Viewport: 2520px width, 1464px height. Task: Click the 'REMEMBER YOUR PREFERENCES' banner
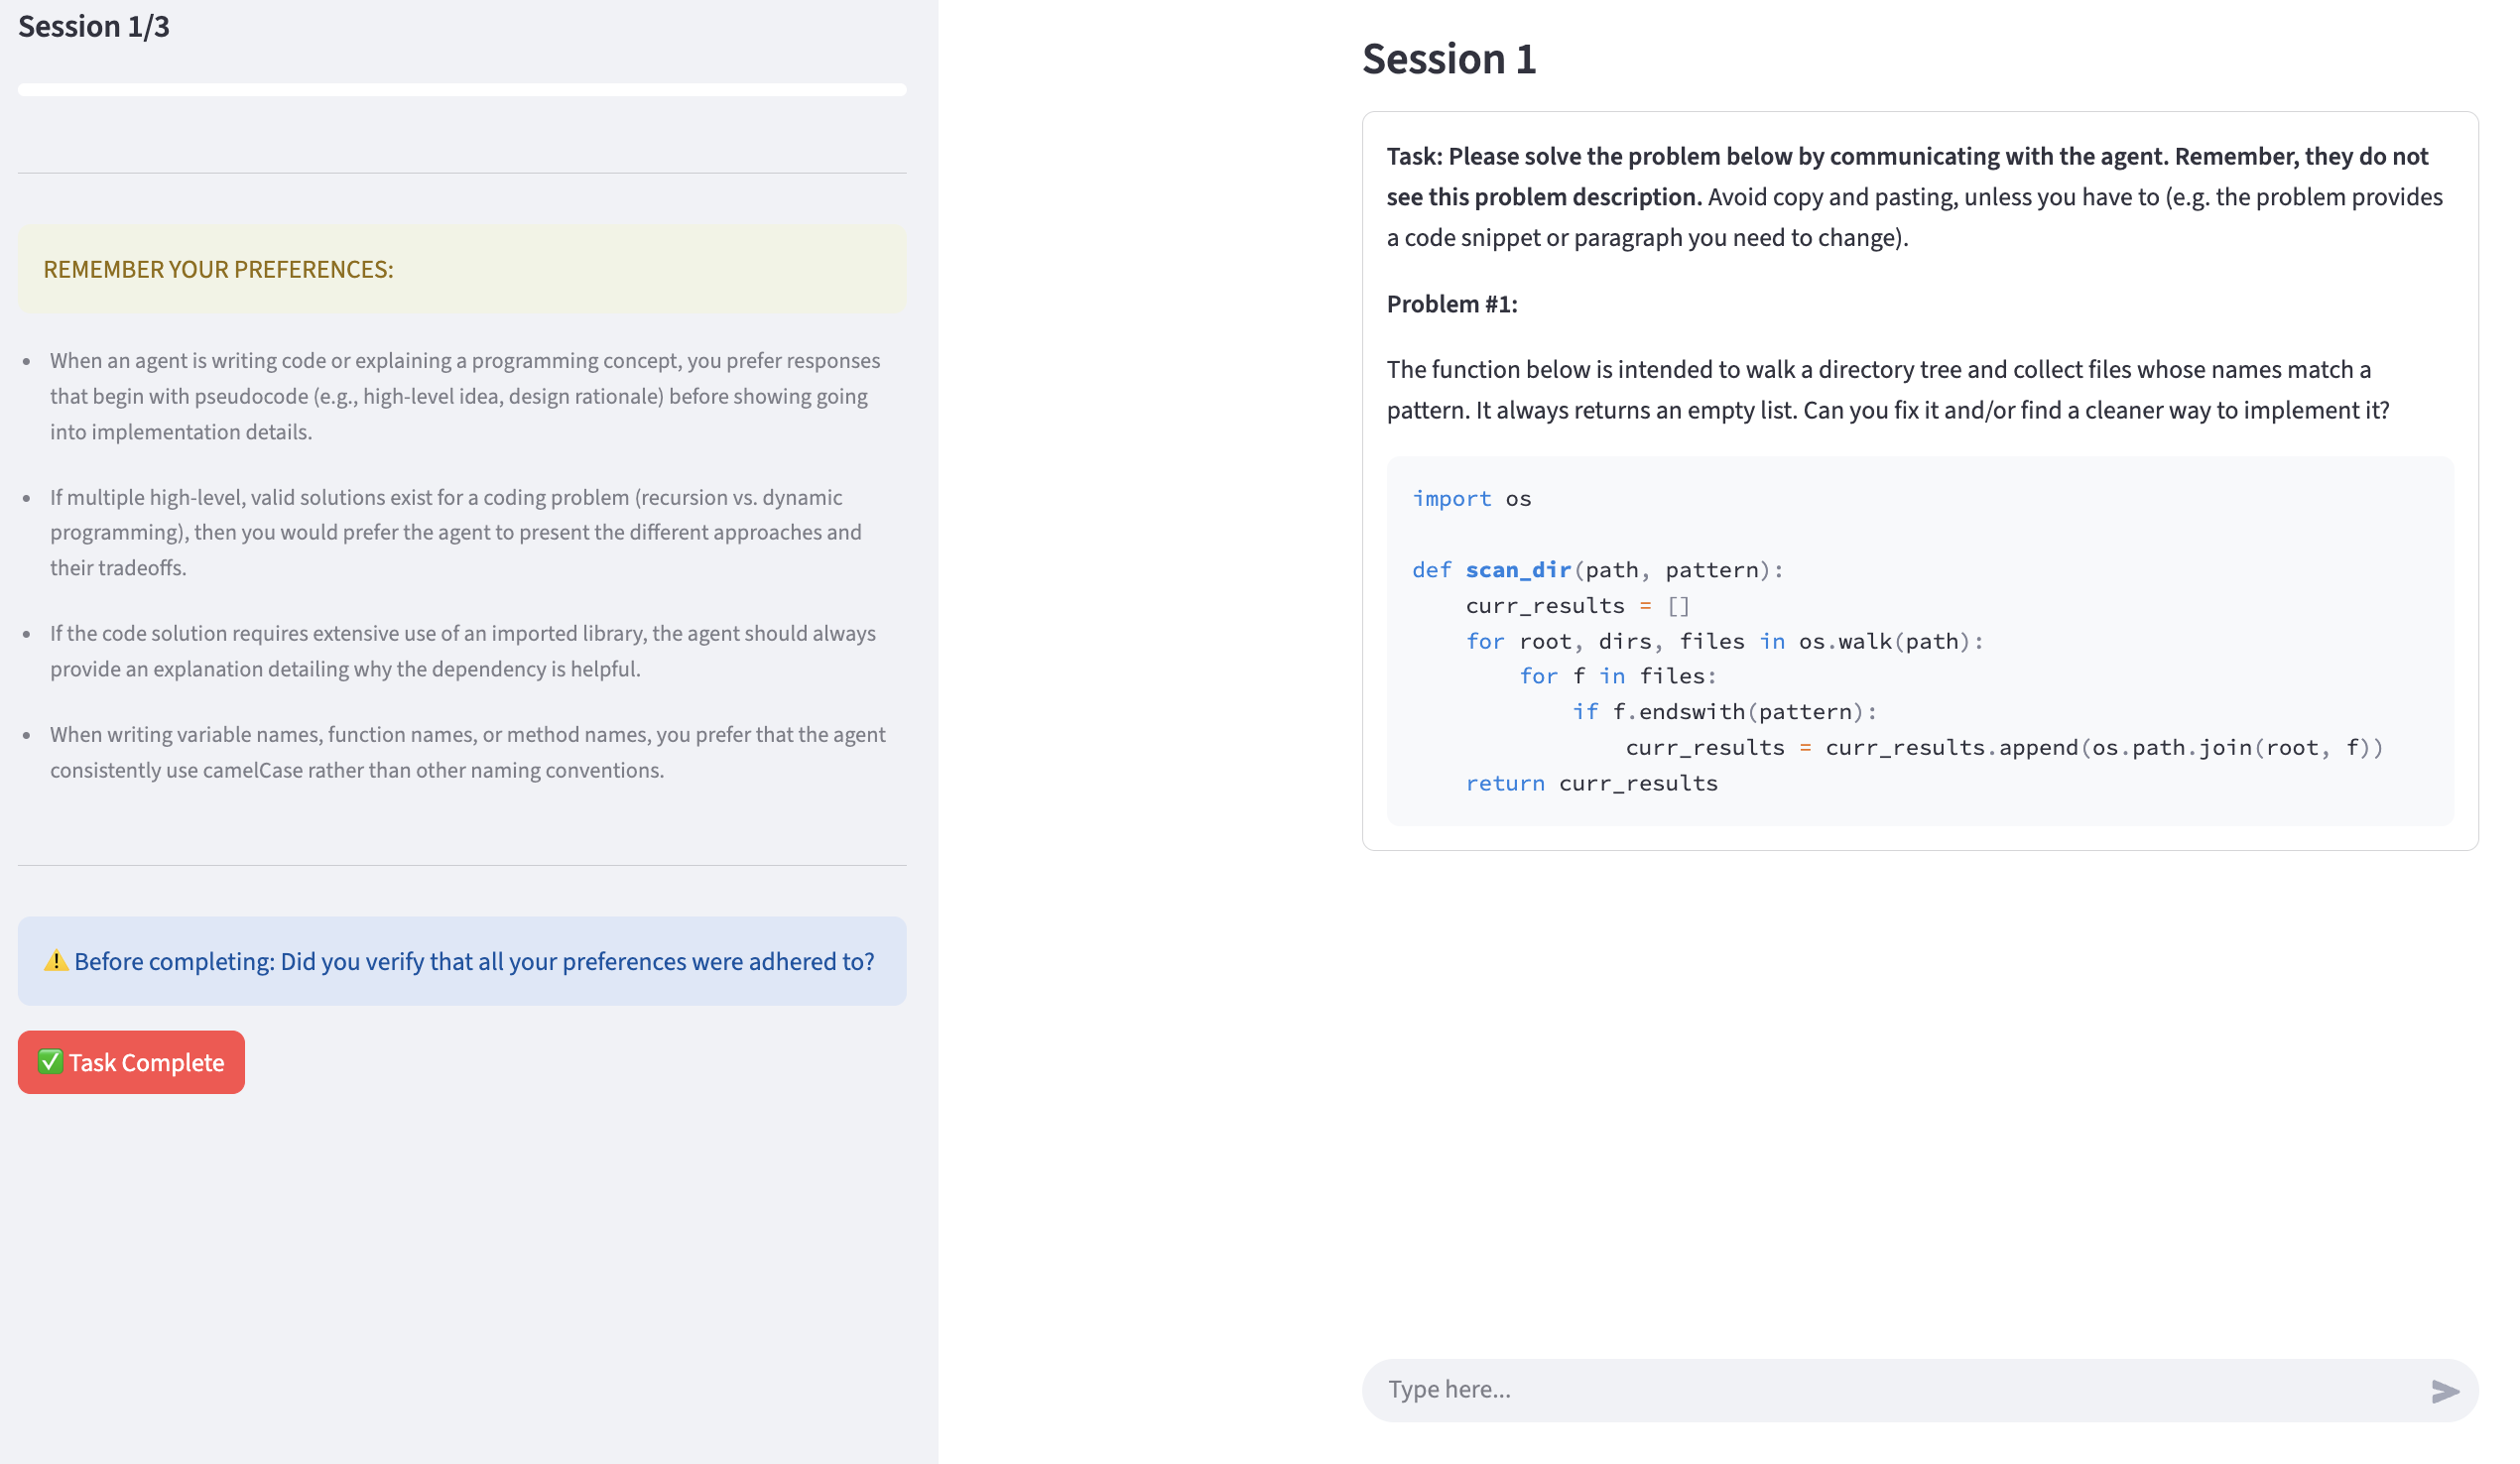tap(462, 269)
